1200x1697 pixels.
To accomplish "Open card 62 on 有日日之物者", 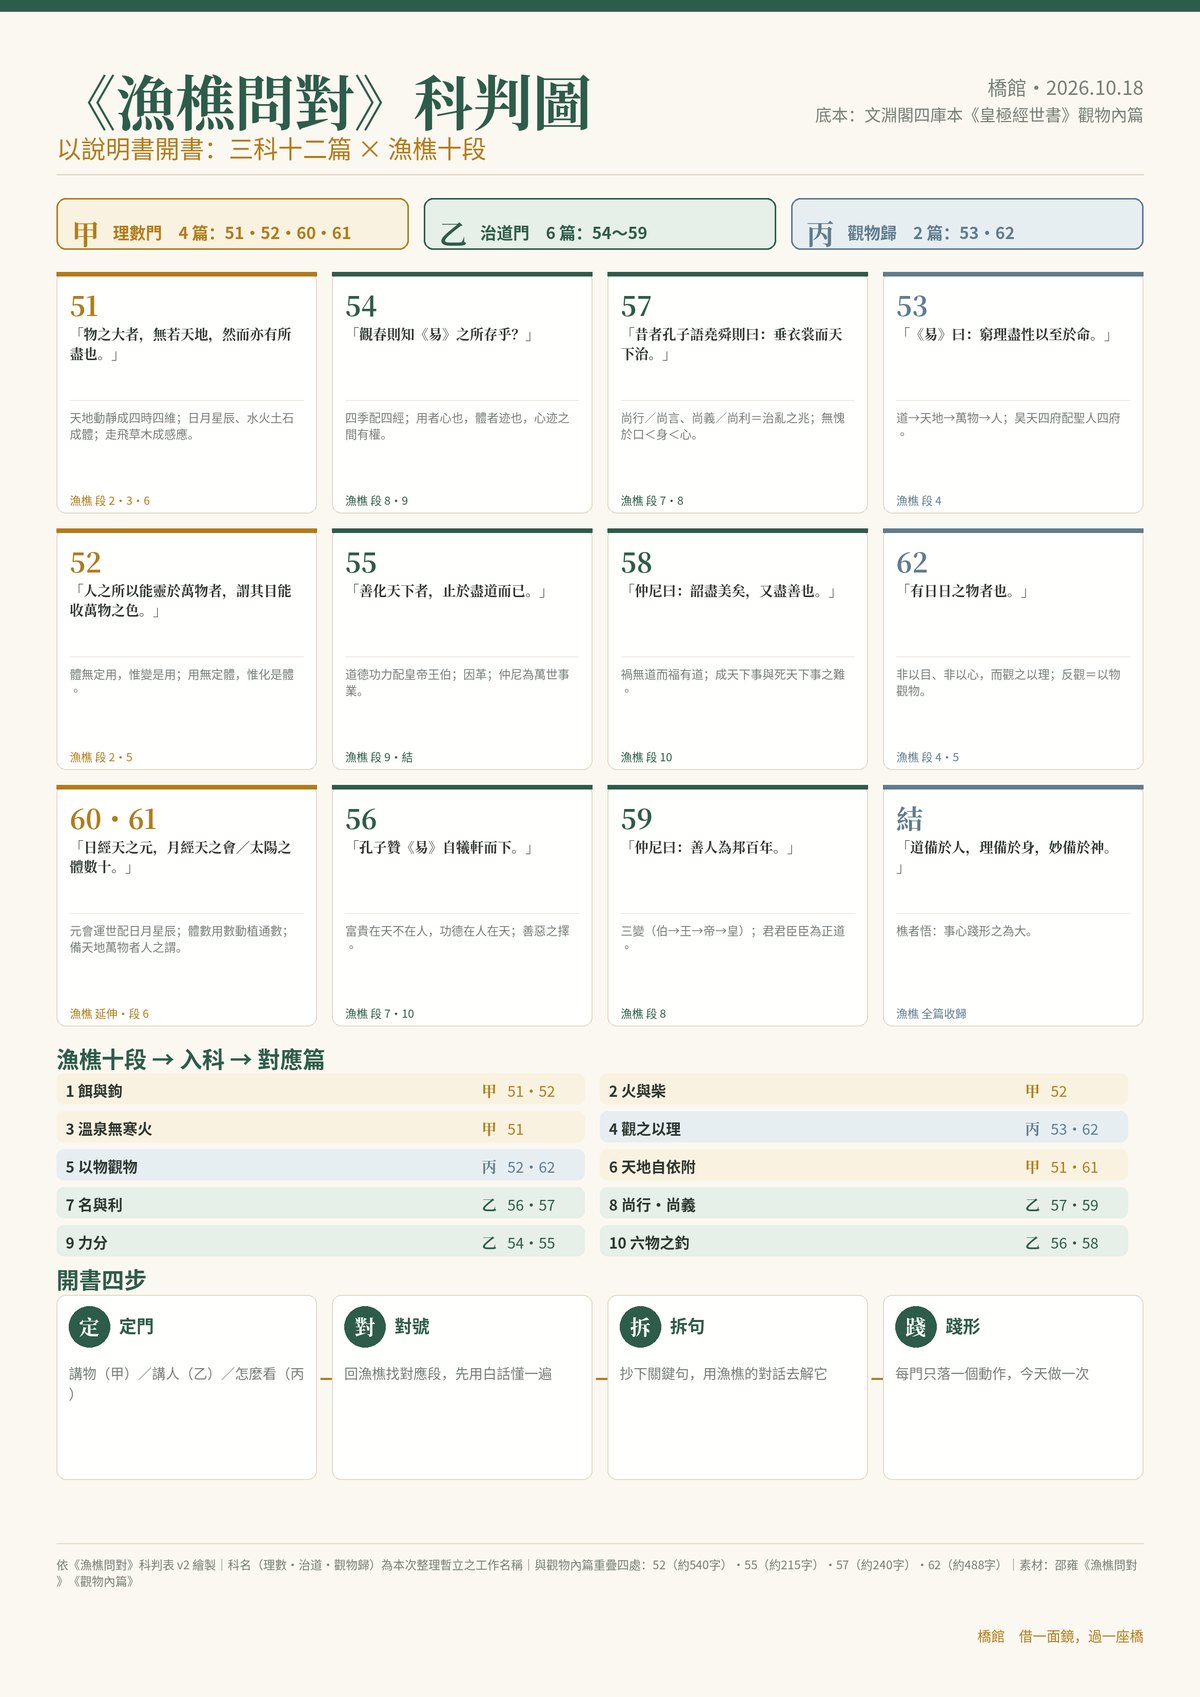I will (1013, 649).
